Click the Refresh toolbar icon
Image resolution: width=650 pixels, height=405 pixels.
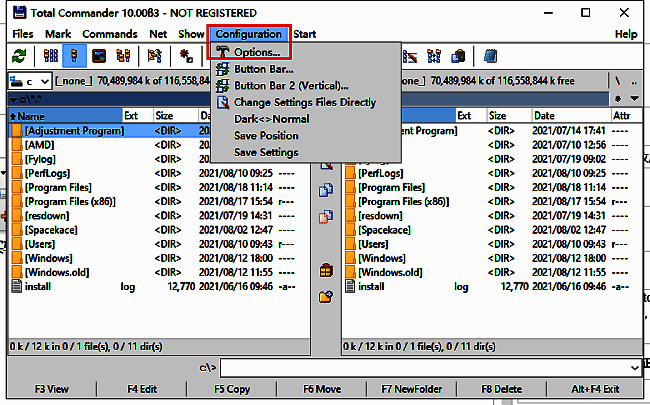click(17, 56)
